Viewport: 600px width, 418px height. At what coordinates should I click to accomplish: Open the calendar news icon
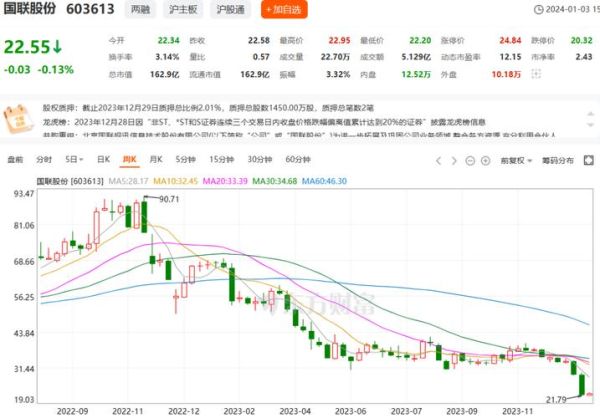(18, 119)
